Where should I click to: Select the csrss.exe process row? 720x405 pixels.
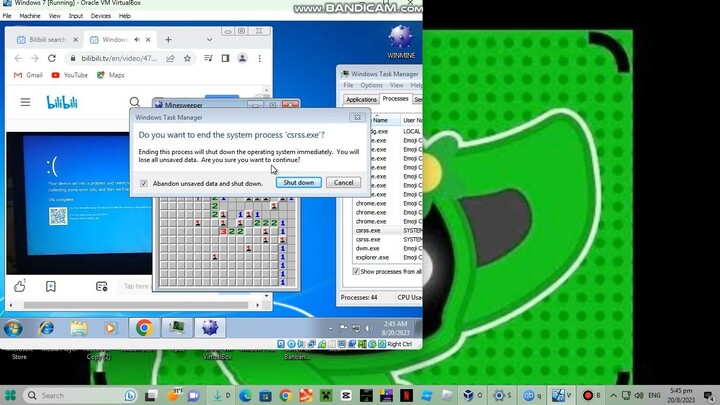tap(368, 230)
